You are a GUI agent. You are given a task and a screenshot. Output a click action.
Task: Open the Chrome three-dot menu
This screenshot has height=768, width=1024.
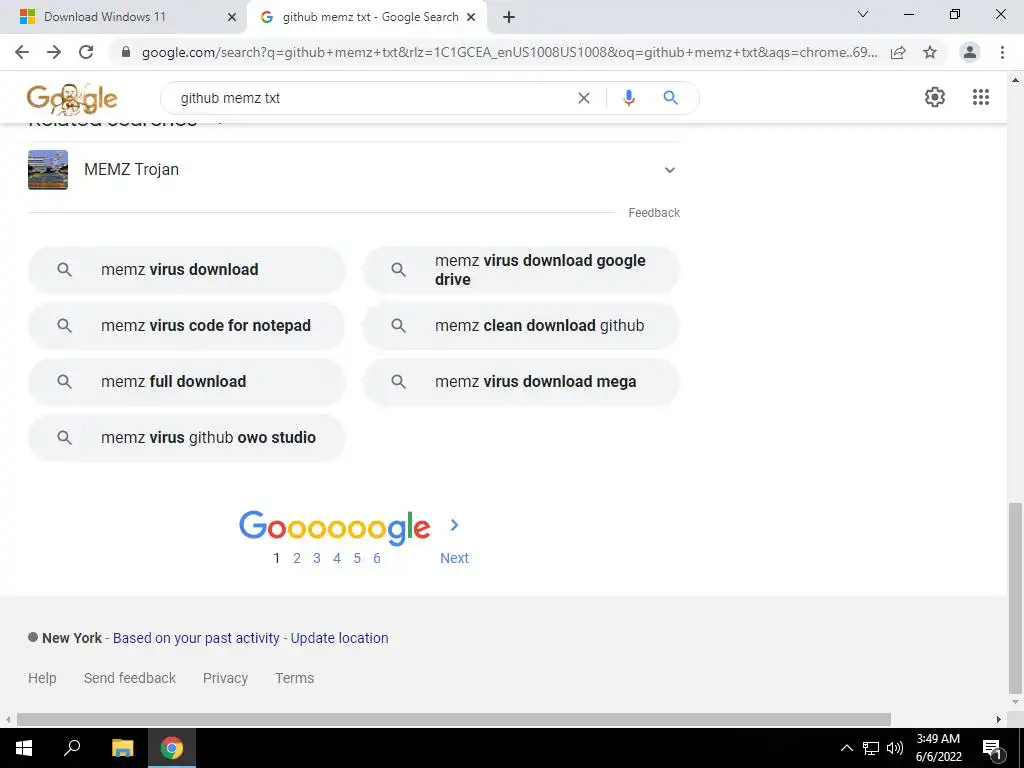[x=1002, y=52]
